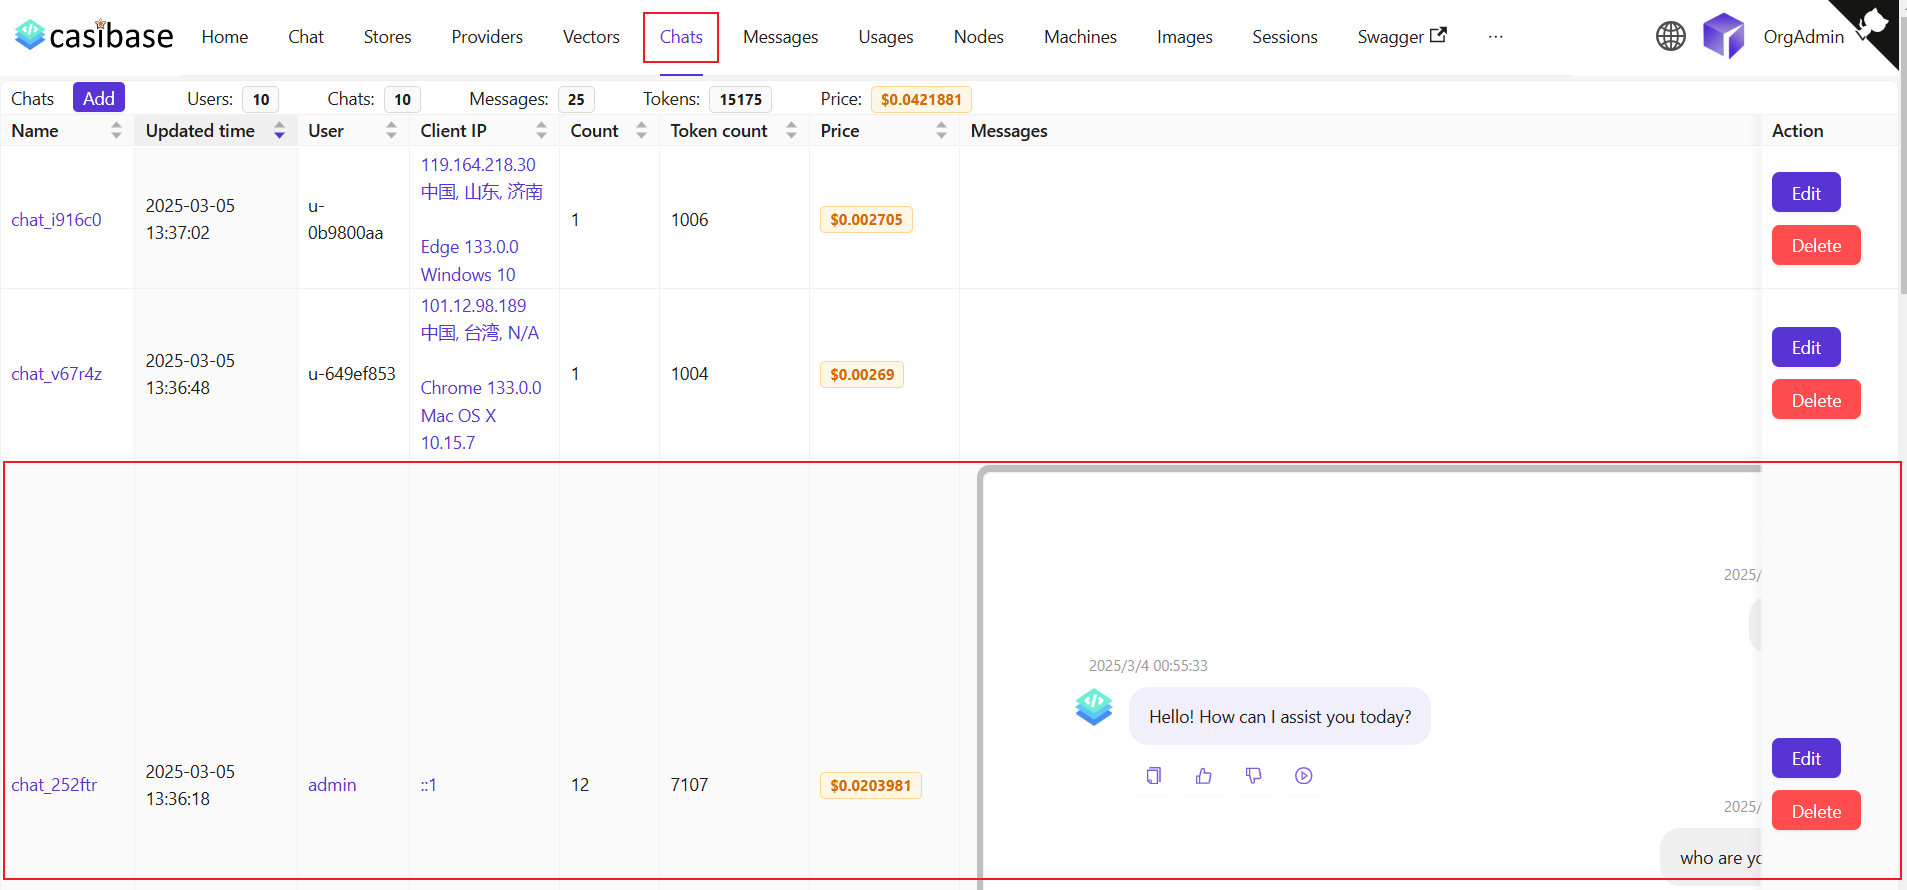Open the language globe selector
Viewport: 1907px width, 890px height.
click(x=1670, y=36)
